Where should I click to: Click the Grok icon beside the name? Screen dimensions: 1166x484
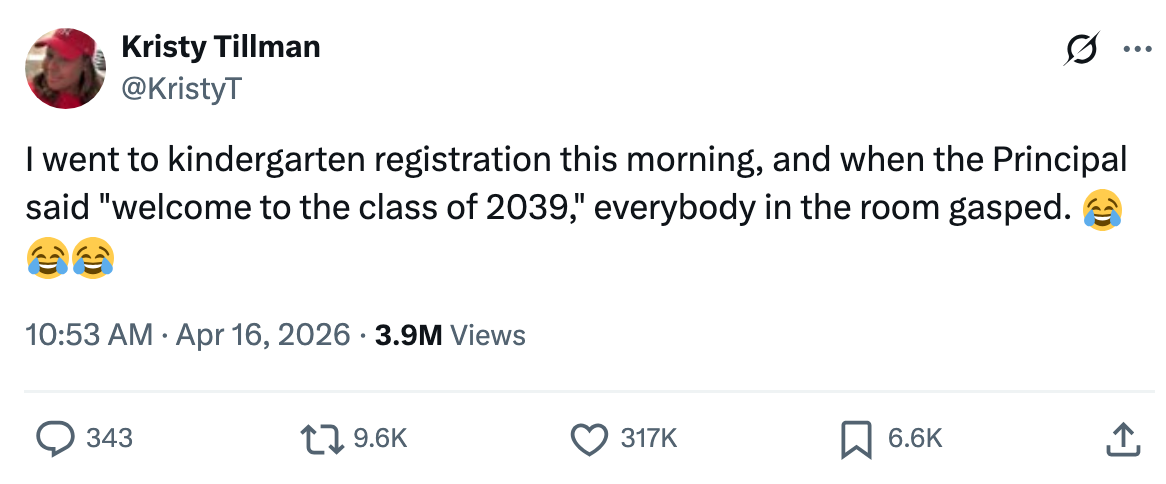coord(1085,47)
